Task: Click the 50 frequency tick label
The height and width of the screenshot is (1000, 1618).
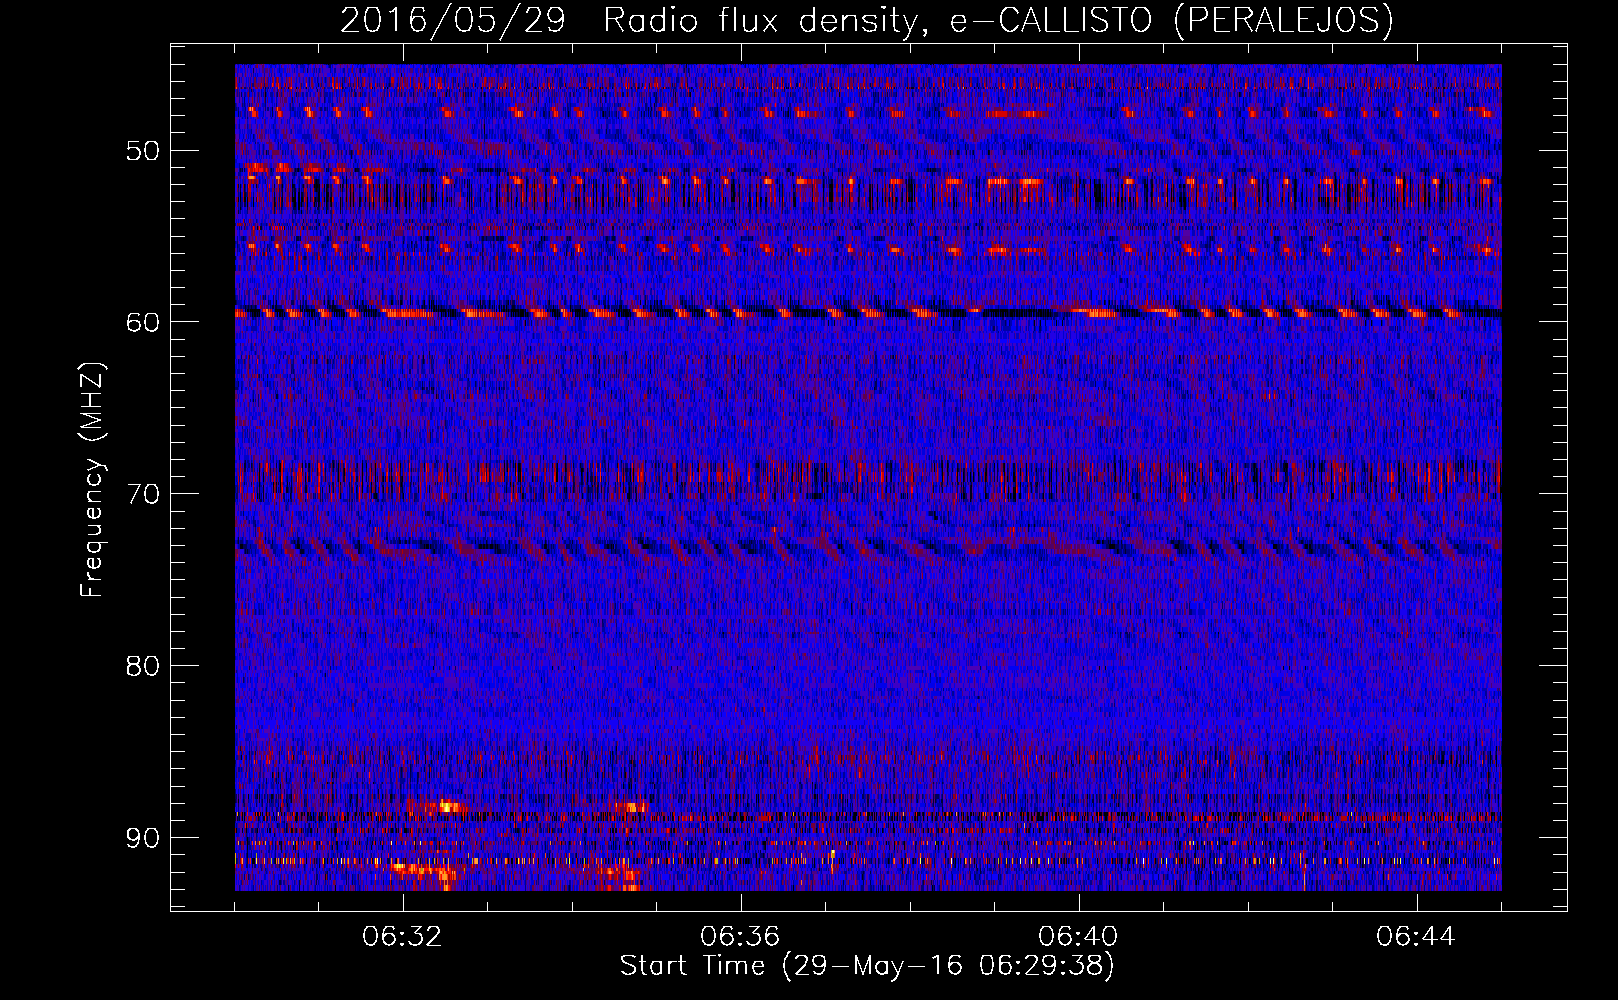Action: coord(143,151)
